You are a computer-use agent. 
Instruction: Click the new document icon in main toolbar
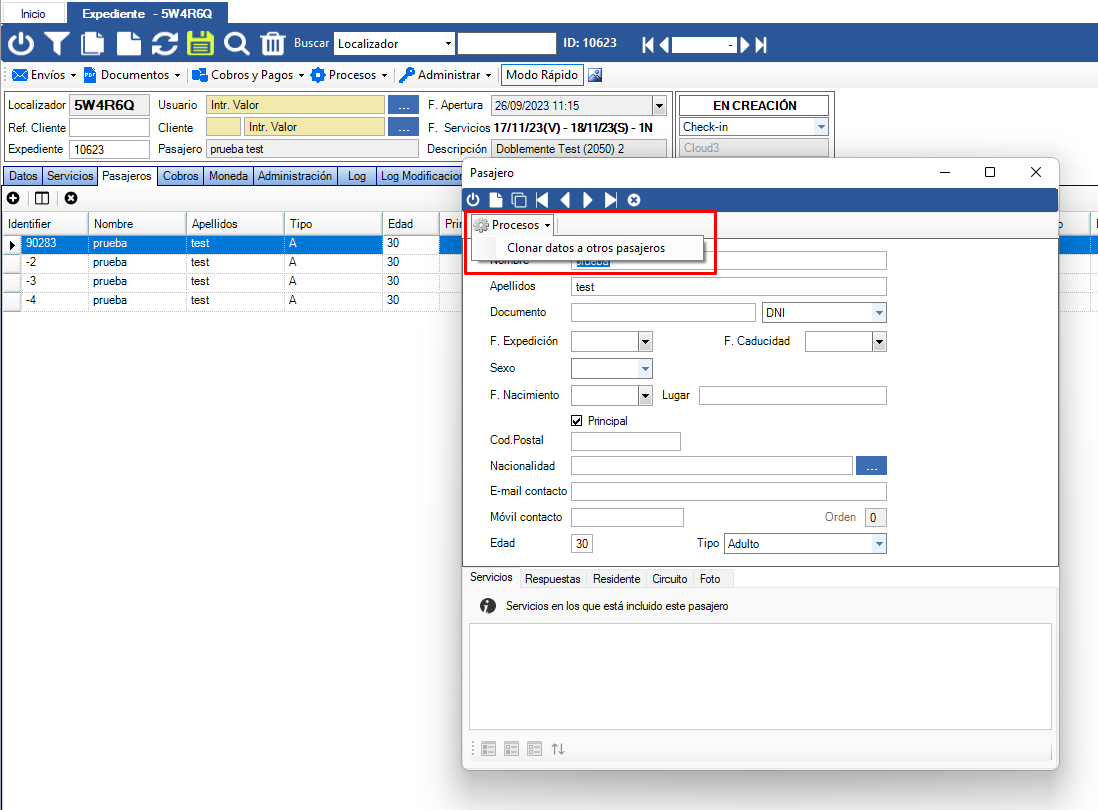[128, 43]
